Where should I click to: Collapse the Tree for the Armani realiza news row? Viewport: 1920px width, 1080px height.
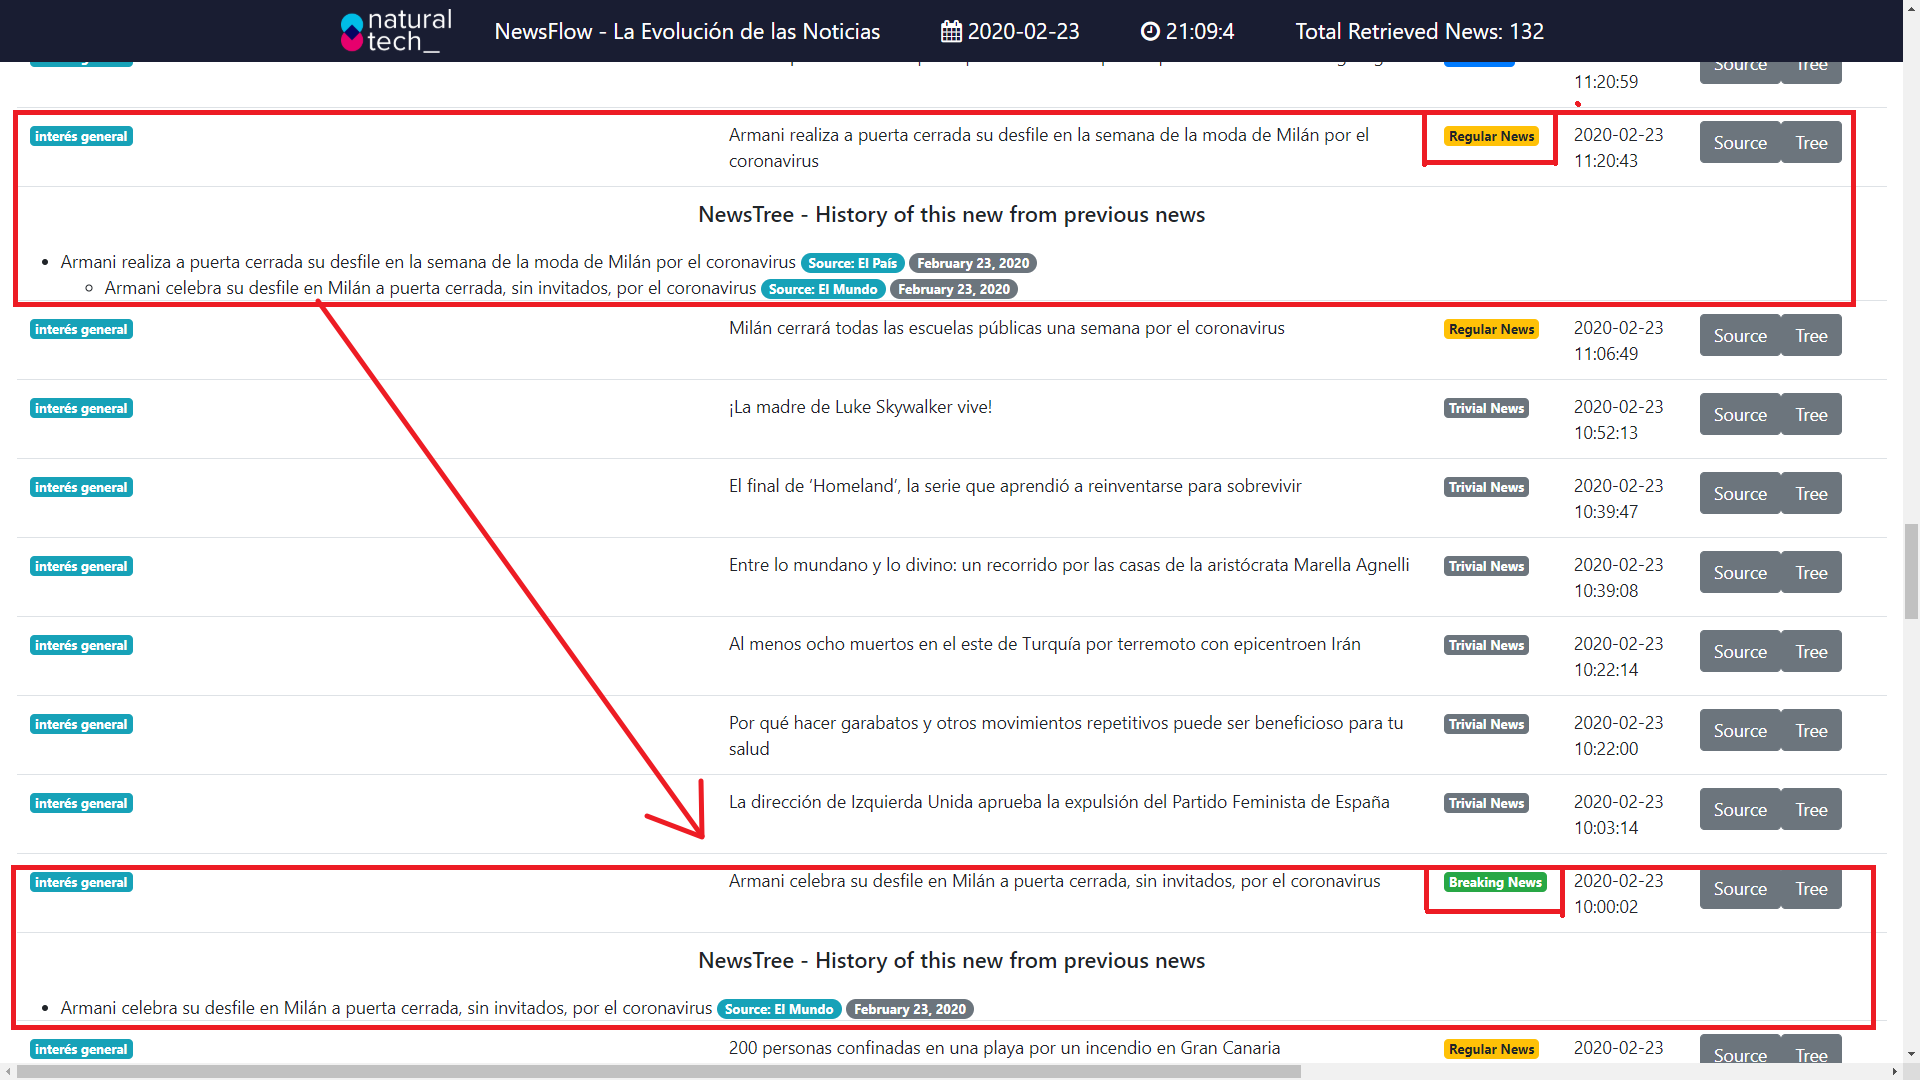(1811, 143)
